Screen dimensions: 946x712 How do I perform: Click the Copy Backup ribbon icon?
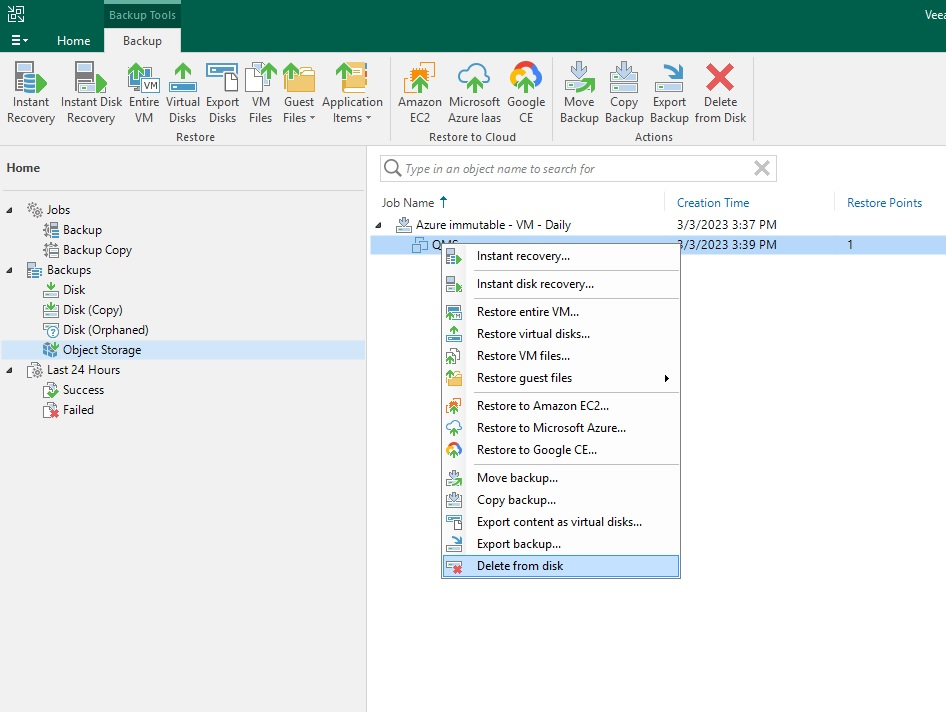tap(624, 92)
